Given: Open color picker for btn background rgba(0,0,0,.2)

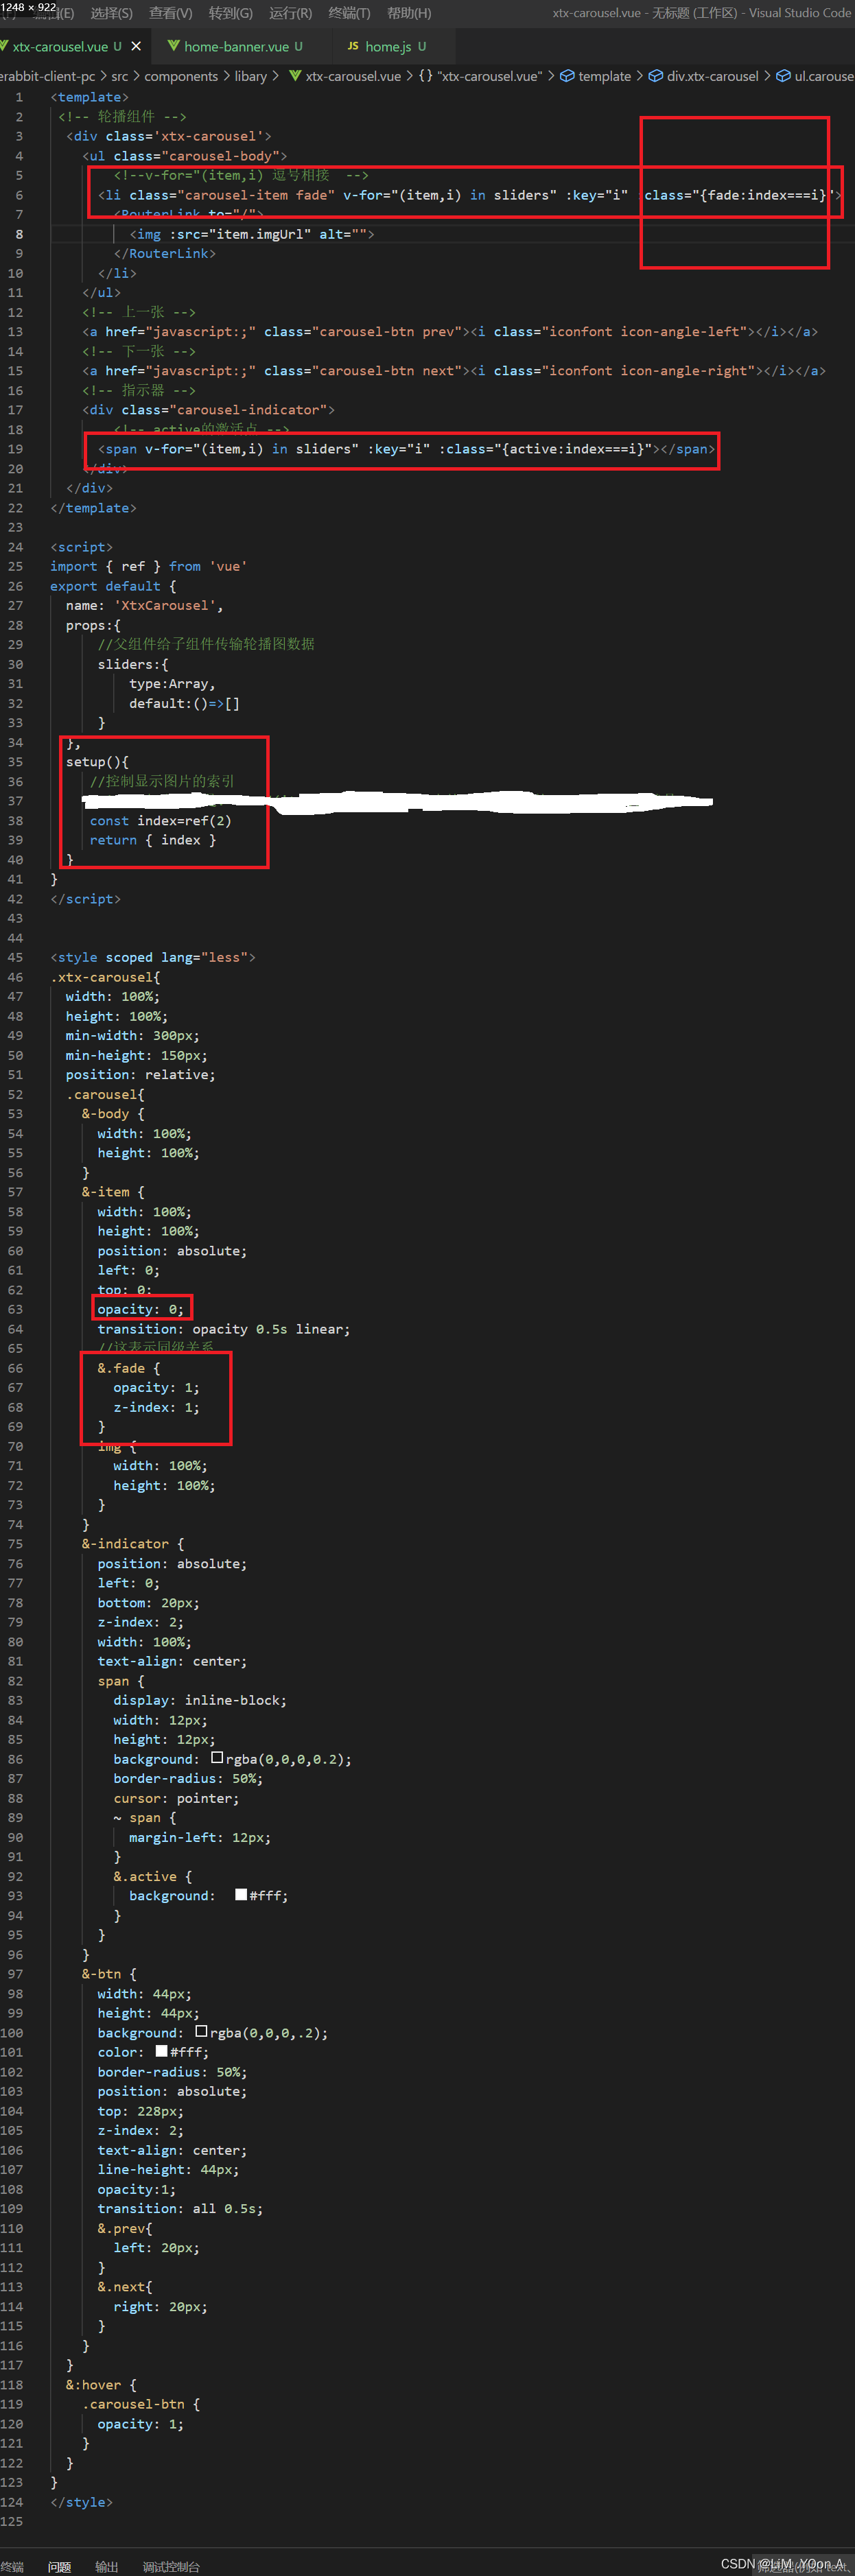Looking at the screenshot, I should click(x=201, y=2031).
